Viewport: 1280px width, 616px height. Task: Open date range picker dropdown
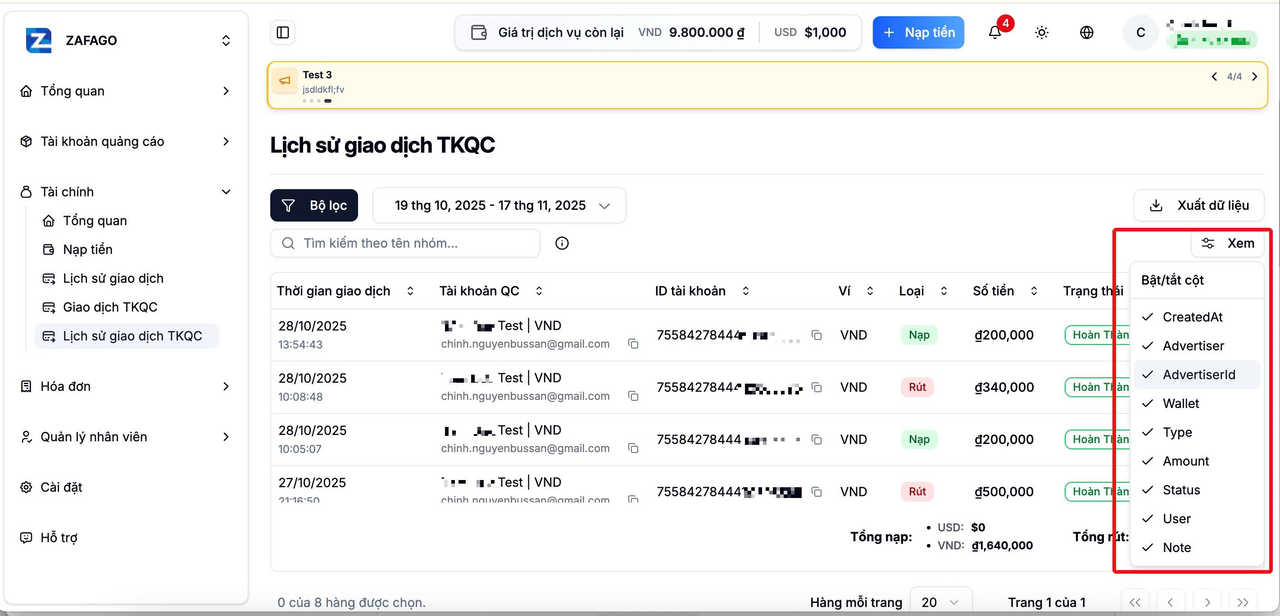click(x=499, y=205)
